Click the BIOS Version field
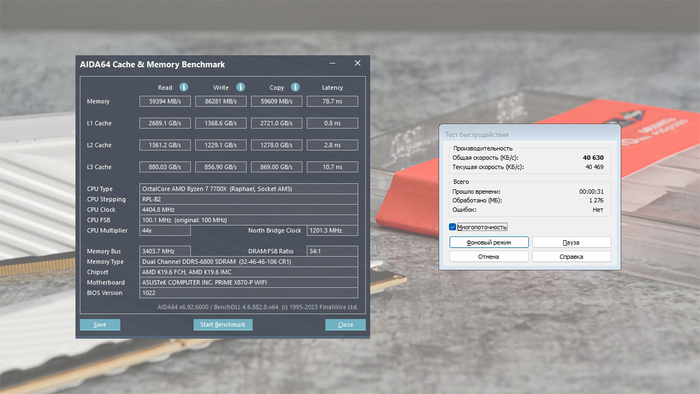700x394 pixels. coord(248,293)
